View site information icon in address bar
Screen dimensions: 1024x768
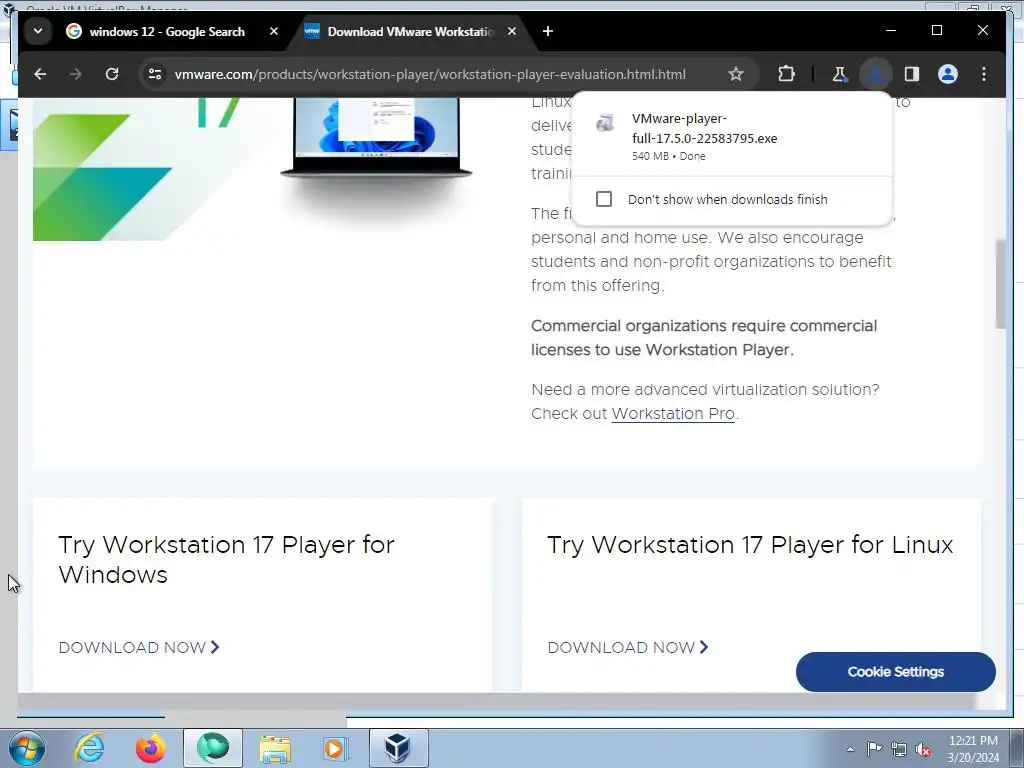tap(155, 74)
